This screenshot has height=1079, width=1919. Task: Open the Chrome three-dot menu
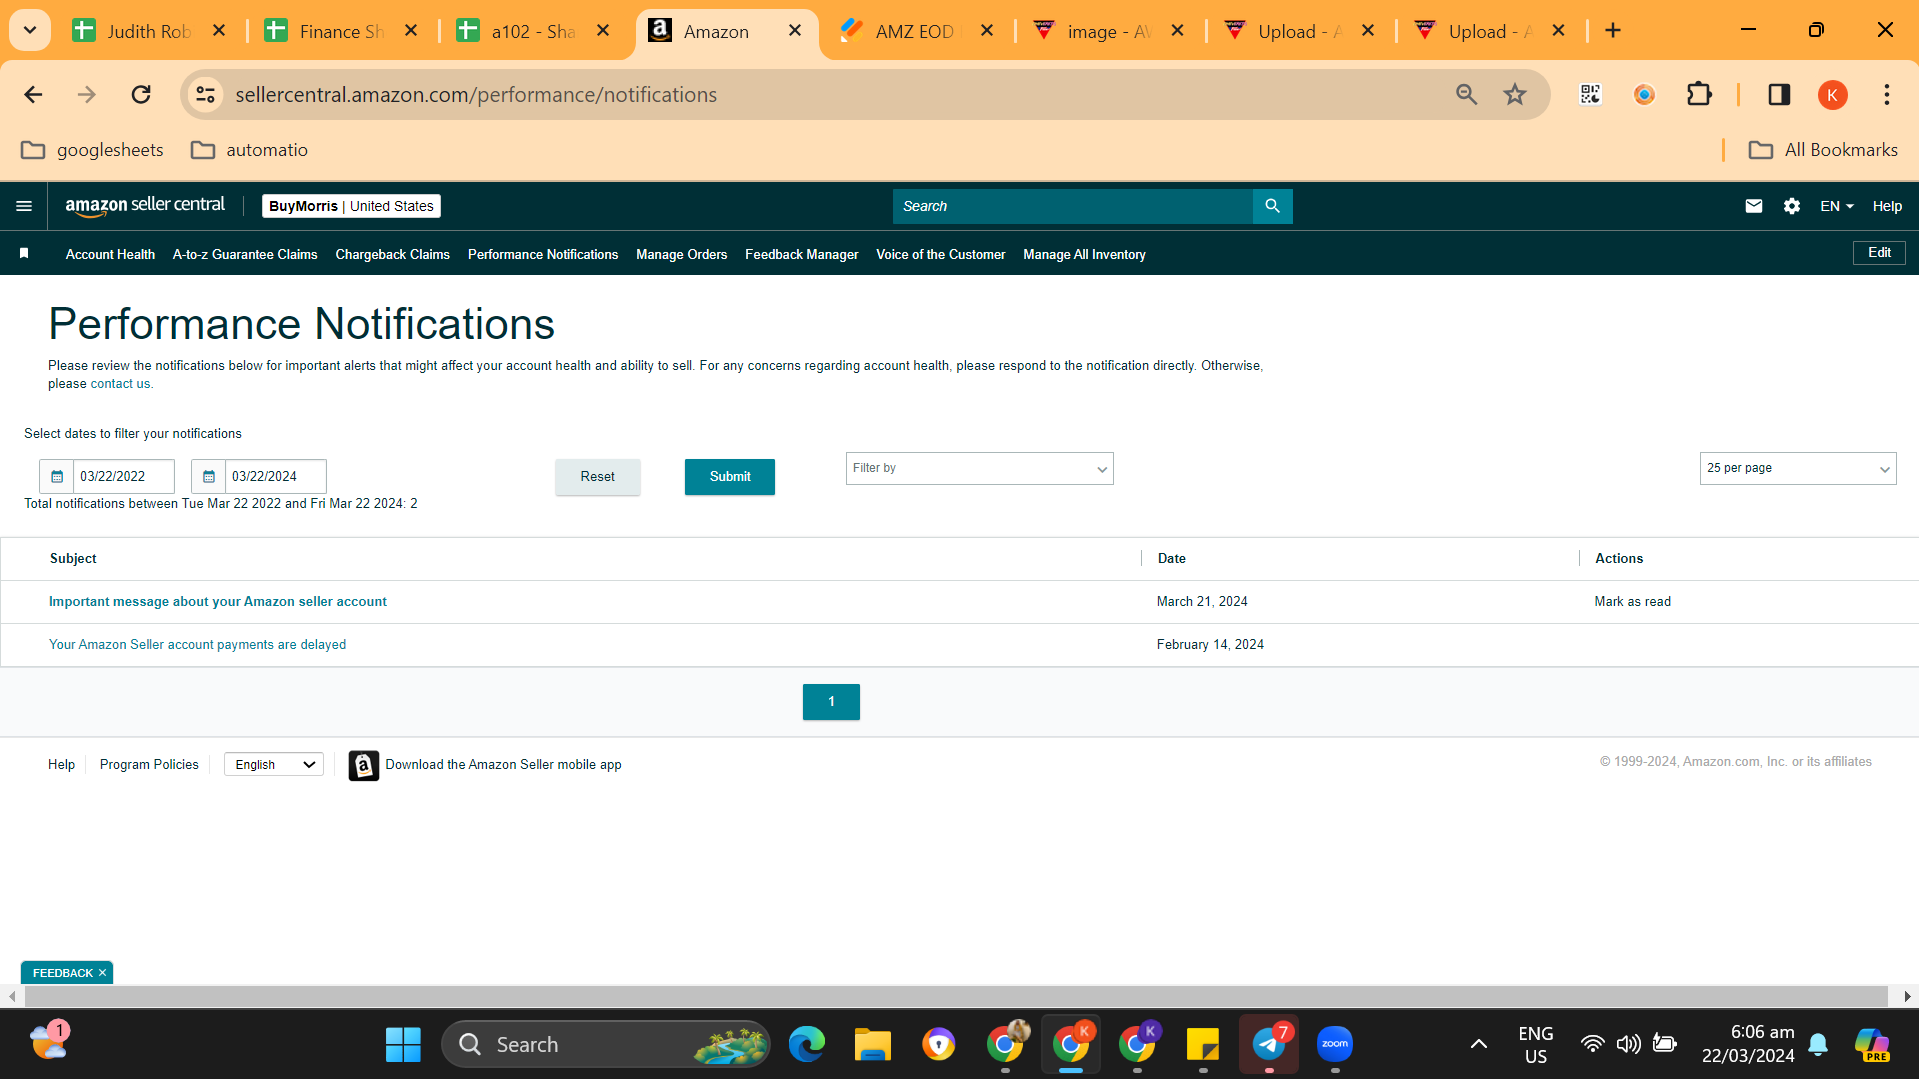point(1887,95)
